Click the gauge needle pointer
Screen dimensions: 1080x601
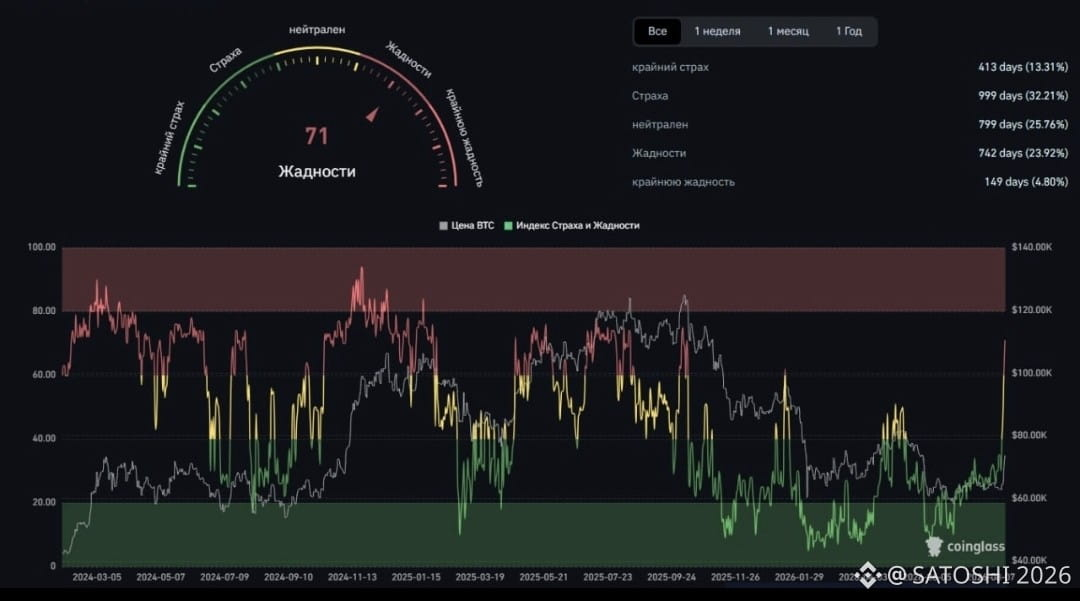373,114
